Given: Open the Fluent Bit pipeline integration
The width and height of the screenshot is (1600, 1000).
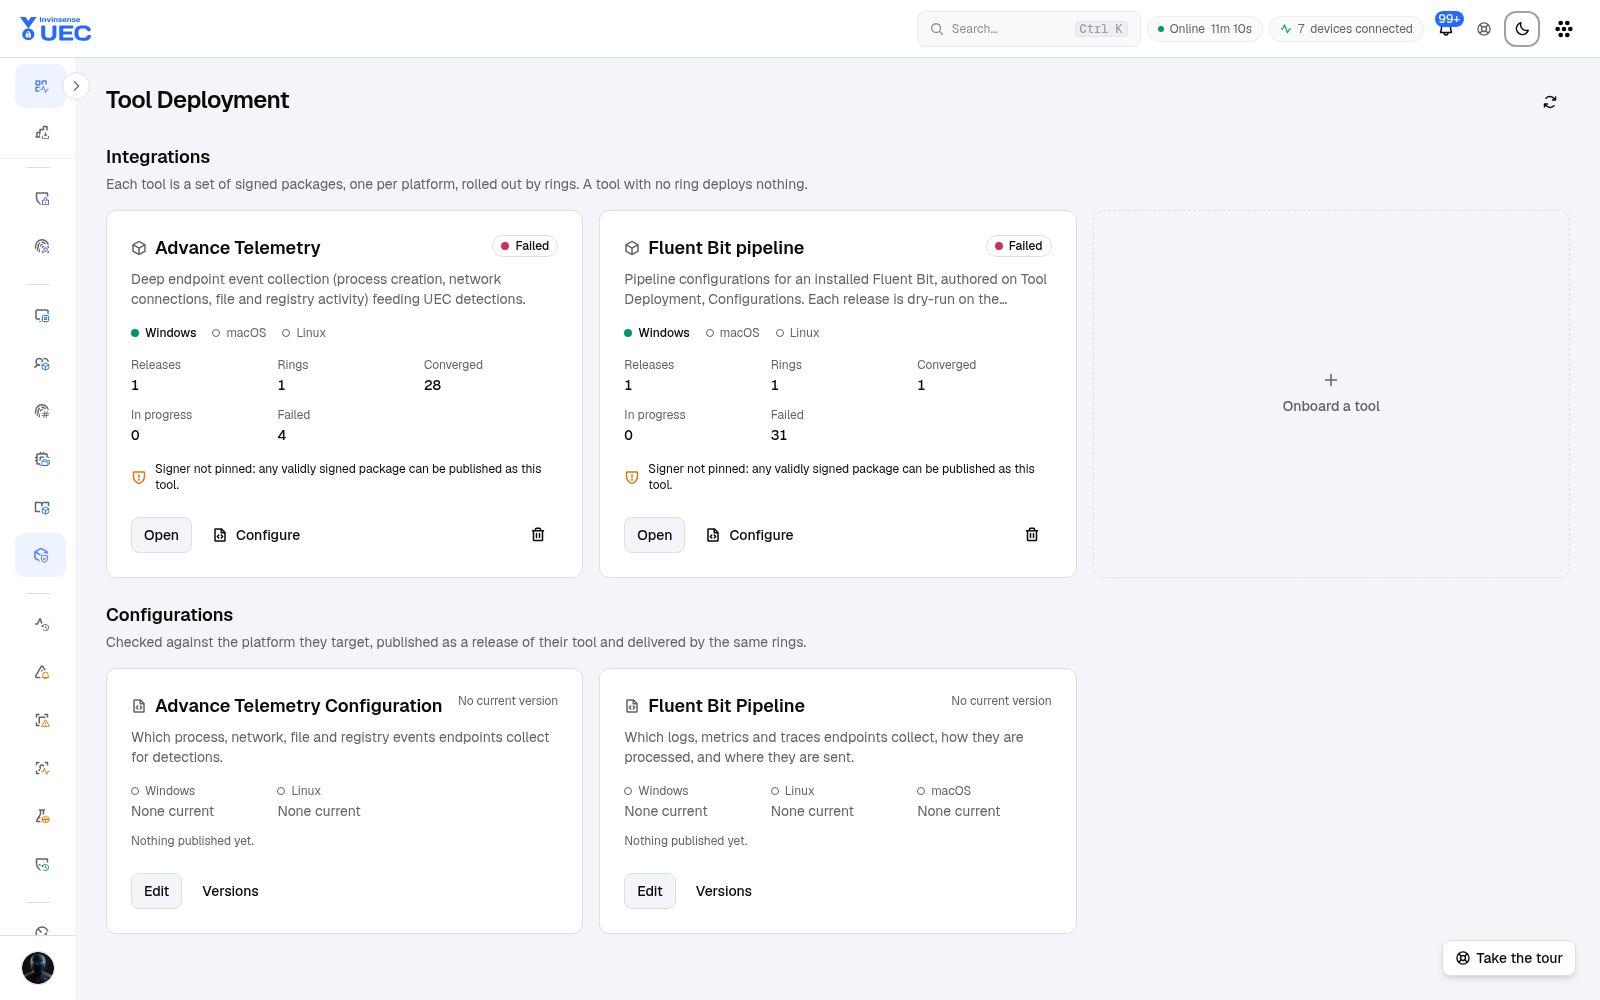Looking at the screenshot, I should coord(655,535).
